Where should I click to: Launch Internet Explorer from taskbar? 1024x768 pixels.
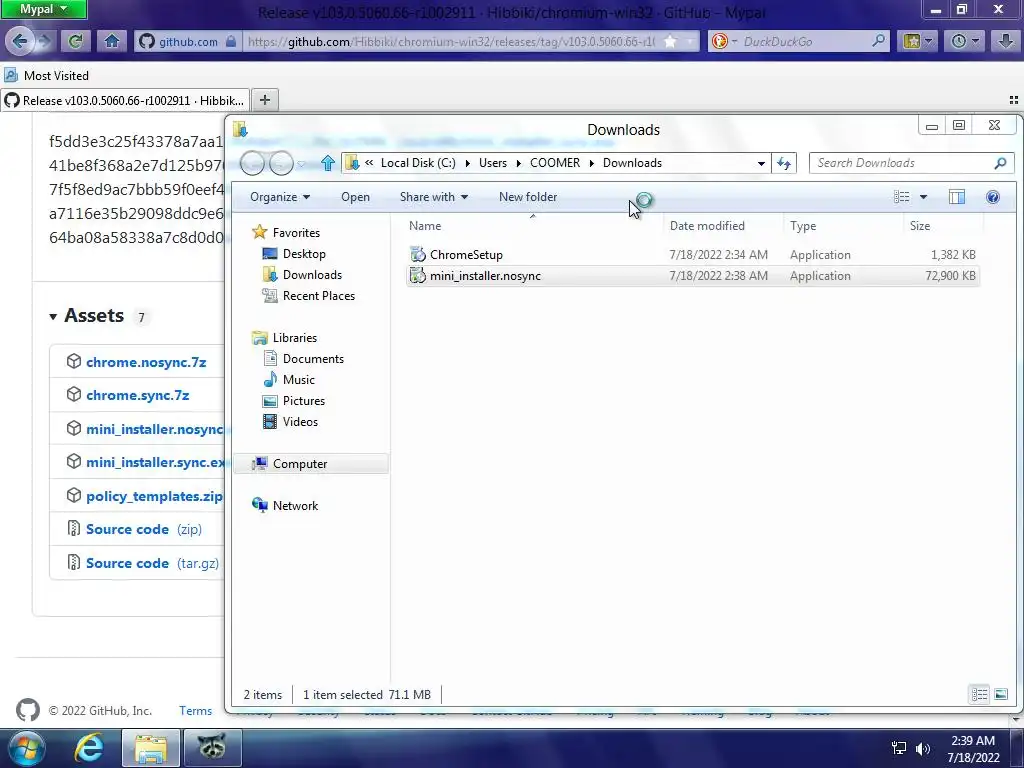point(88,748)
